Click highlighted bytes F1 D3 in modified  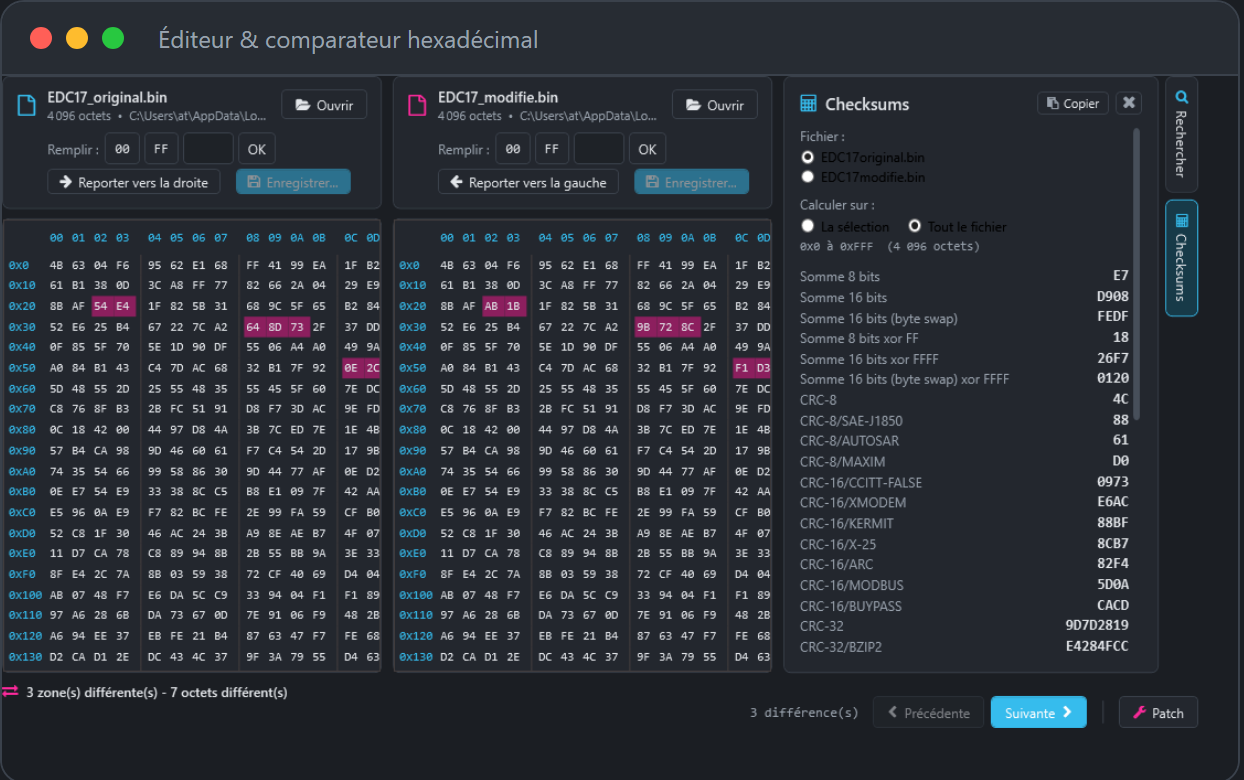(752, 368)
